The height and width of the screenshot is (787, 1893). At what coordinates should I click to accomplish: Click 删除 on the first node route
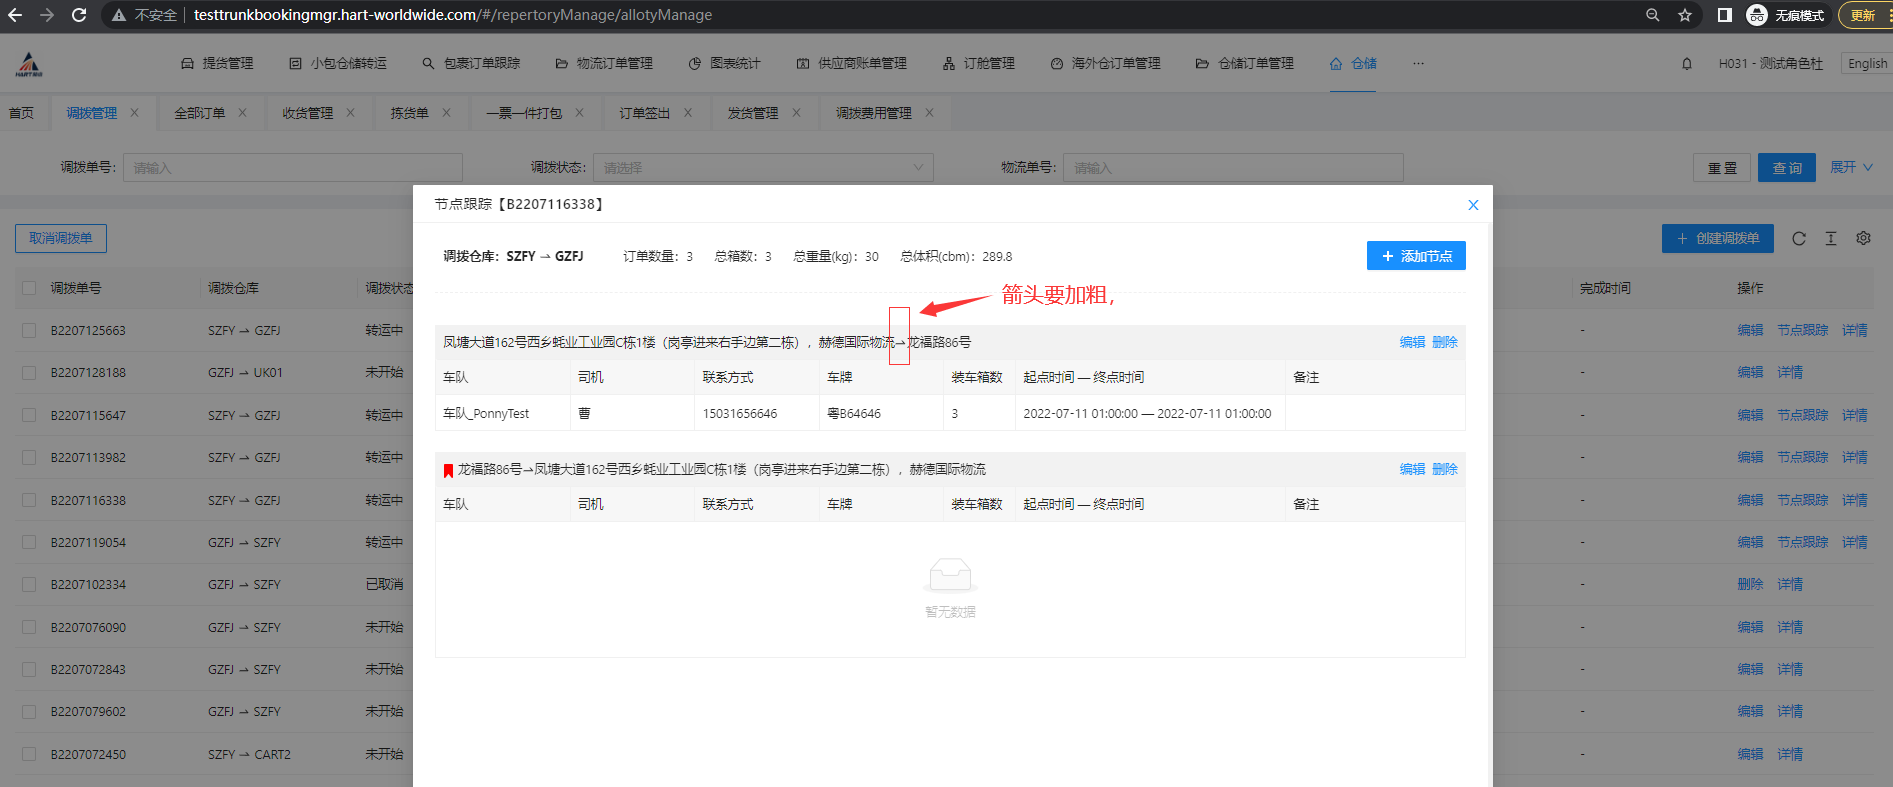(x=1445, y=342)
